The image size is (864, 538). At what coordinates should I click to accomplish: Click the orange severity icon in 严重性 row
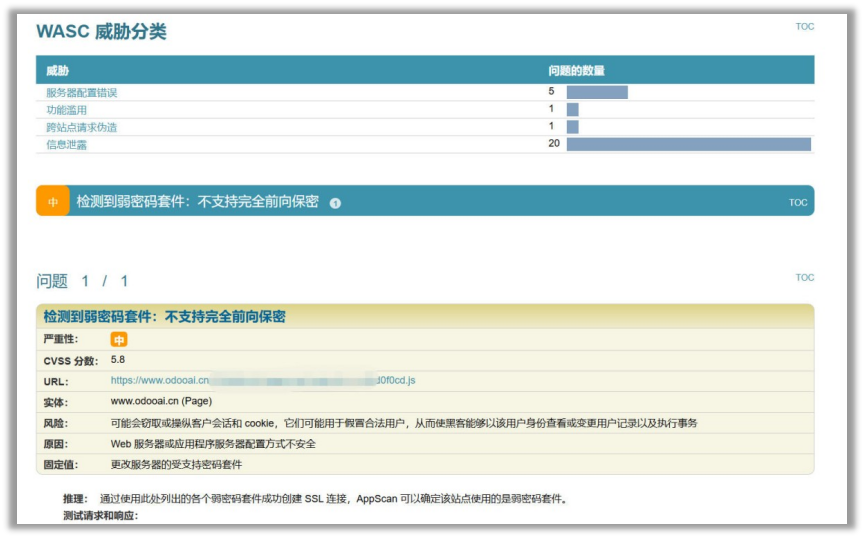119,340
